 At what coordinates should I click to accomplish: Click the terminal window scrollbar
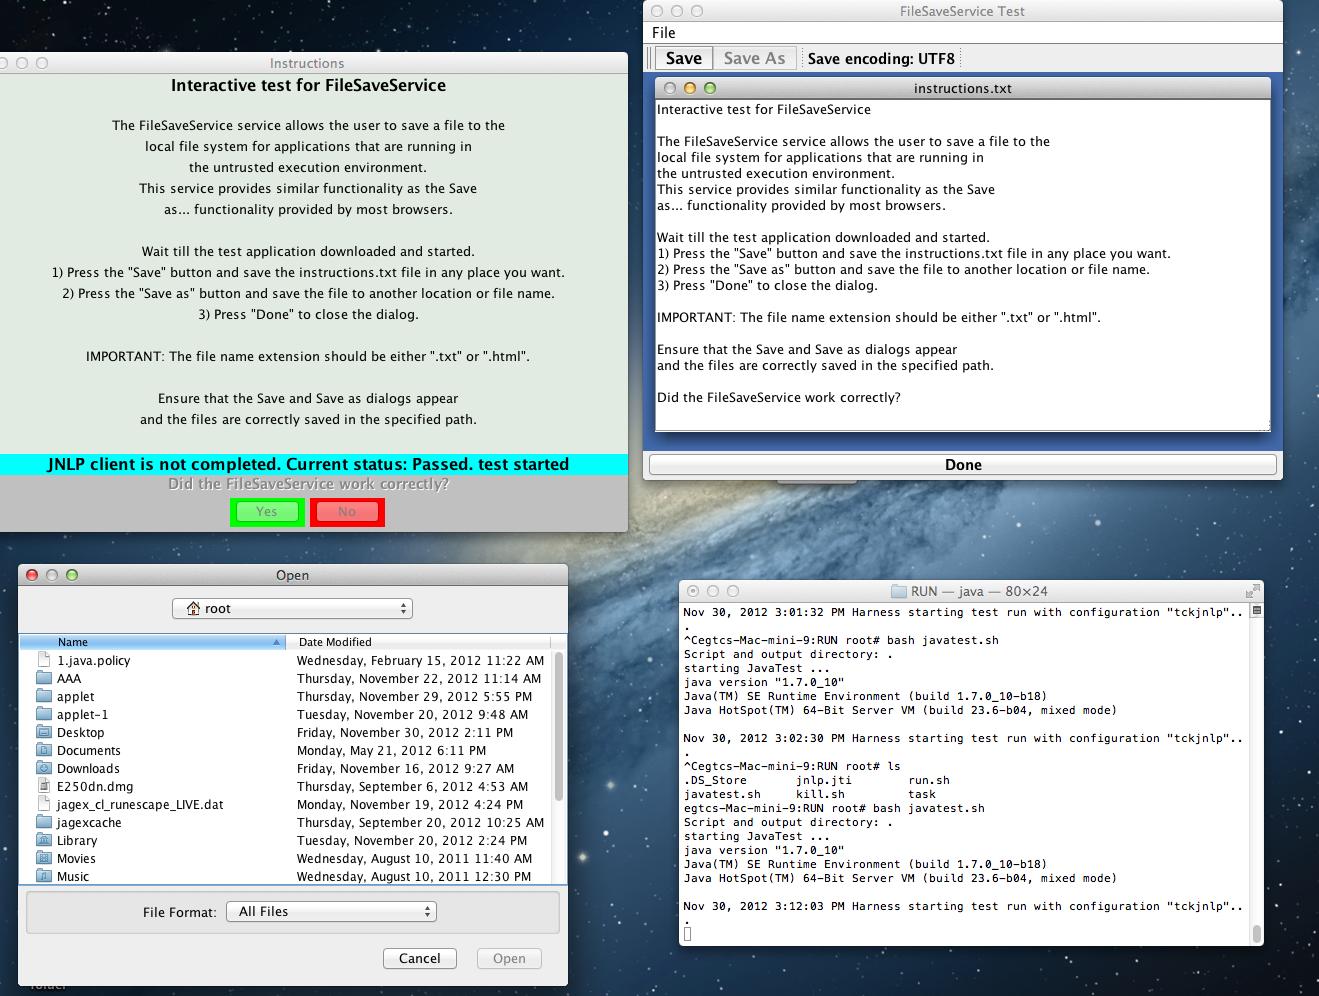pos(1256,770)
